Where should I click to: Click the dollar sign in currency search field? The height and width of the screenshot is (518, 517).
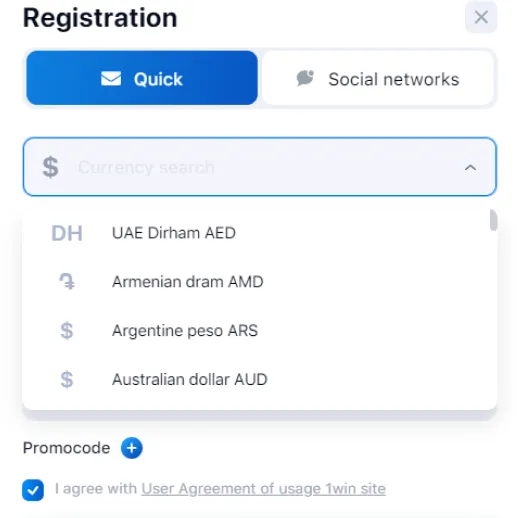[51, 167]
